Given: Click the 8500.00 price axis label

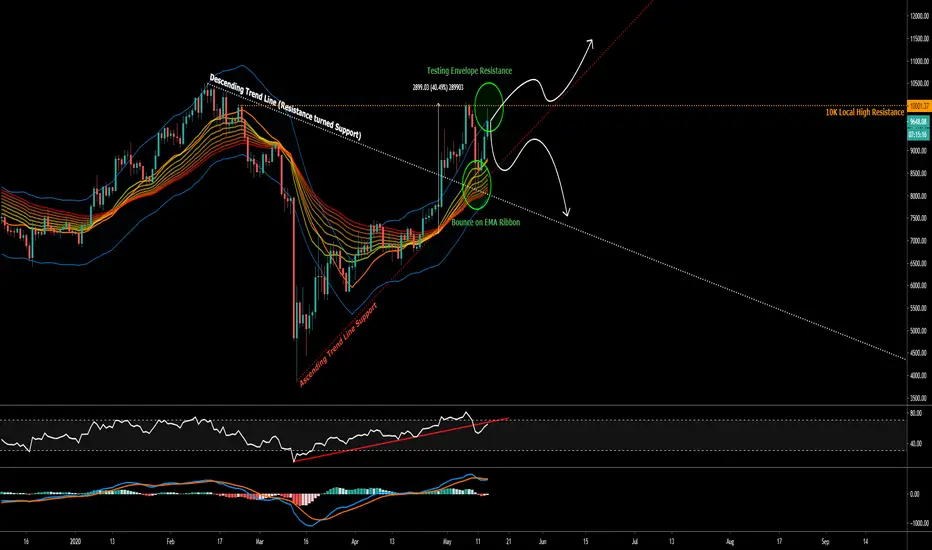Looking at the screenshot, I should (x=919, y=174).
